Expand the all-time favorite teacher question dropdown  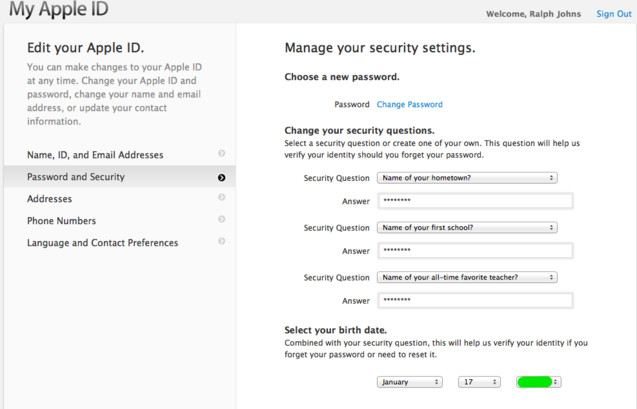tap(466, 278)
